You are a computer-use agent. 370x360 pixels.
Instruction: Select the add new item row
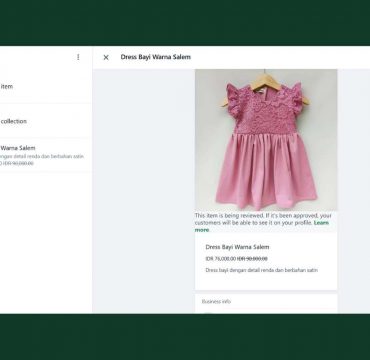click(46, 87)
